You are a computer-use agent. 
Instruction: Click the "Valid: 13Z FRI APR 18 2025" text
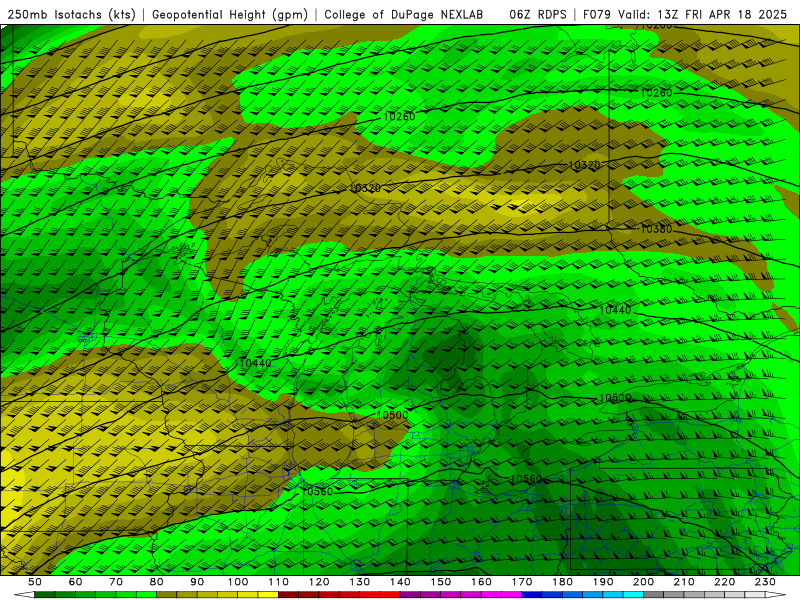point(703,14)
